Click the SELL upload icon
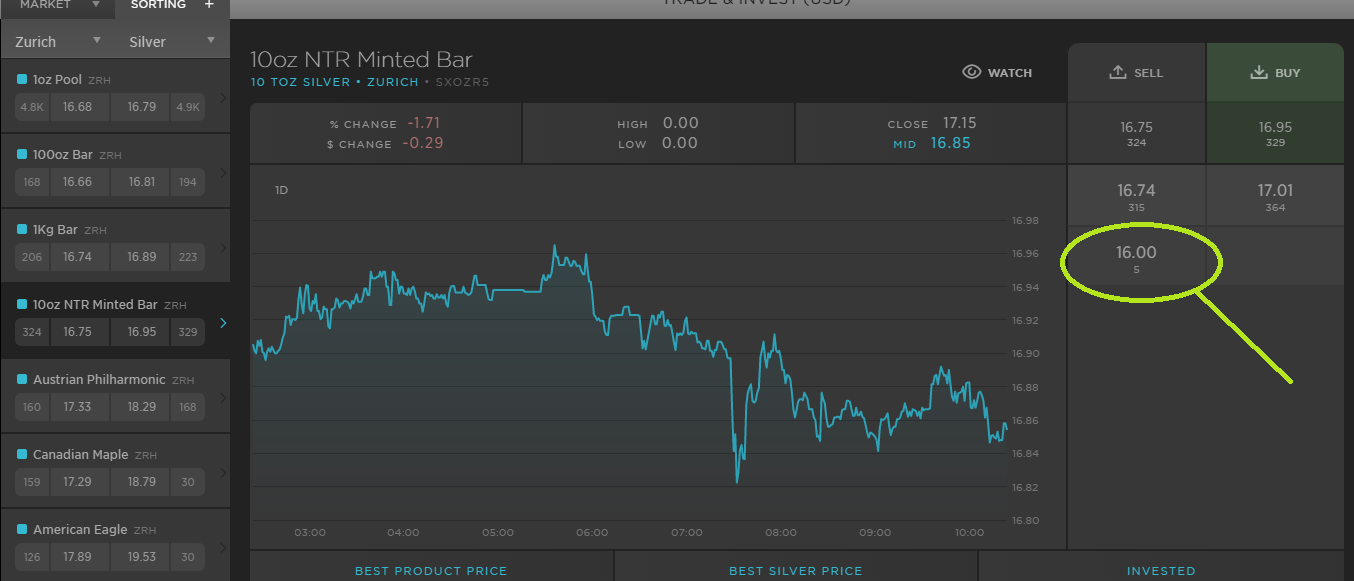Screen dimensions: 1354x581 pyautogui.click(x=1118, y=72)
